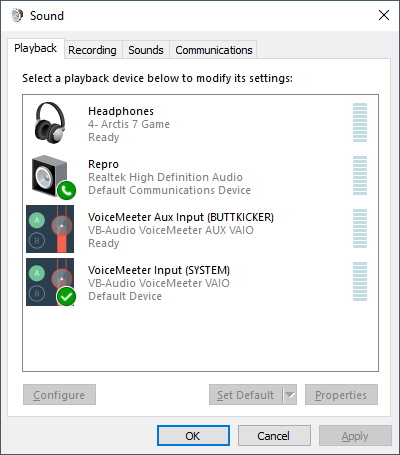Open device Properties button
The width and height of the screenshot is (400, 455).
pyautogui.click(x=341, y=395)
